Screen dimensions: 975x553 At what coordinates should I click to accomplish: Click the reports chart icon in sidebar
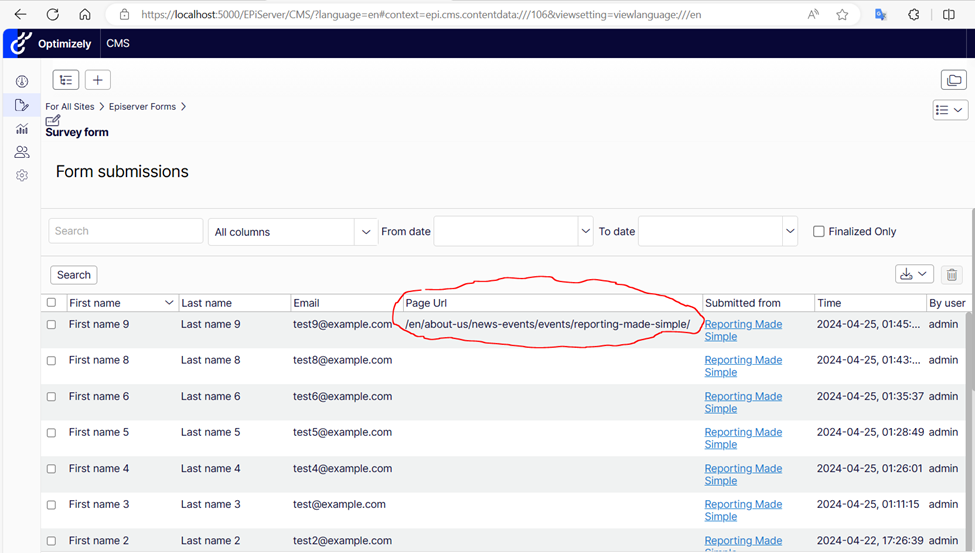[x=21, y=129]
